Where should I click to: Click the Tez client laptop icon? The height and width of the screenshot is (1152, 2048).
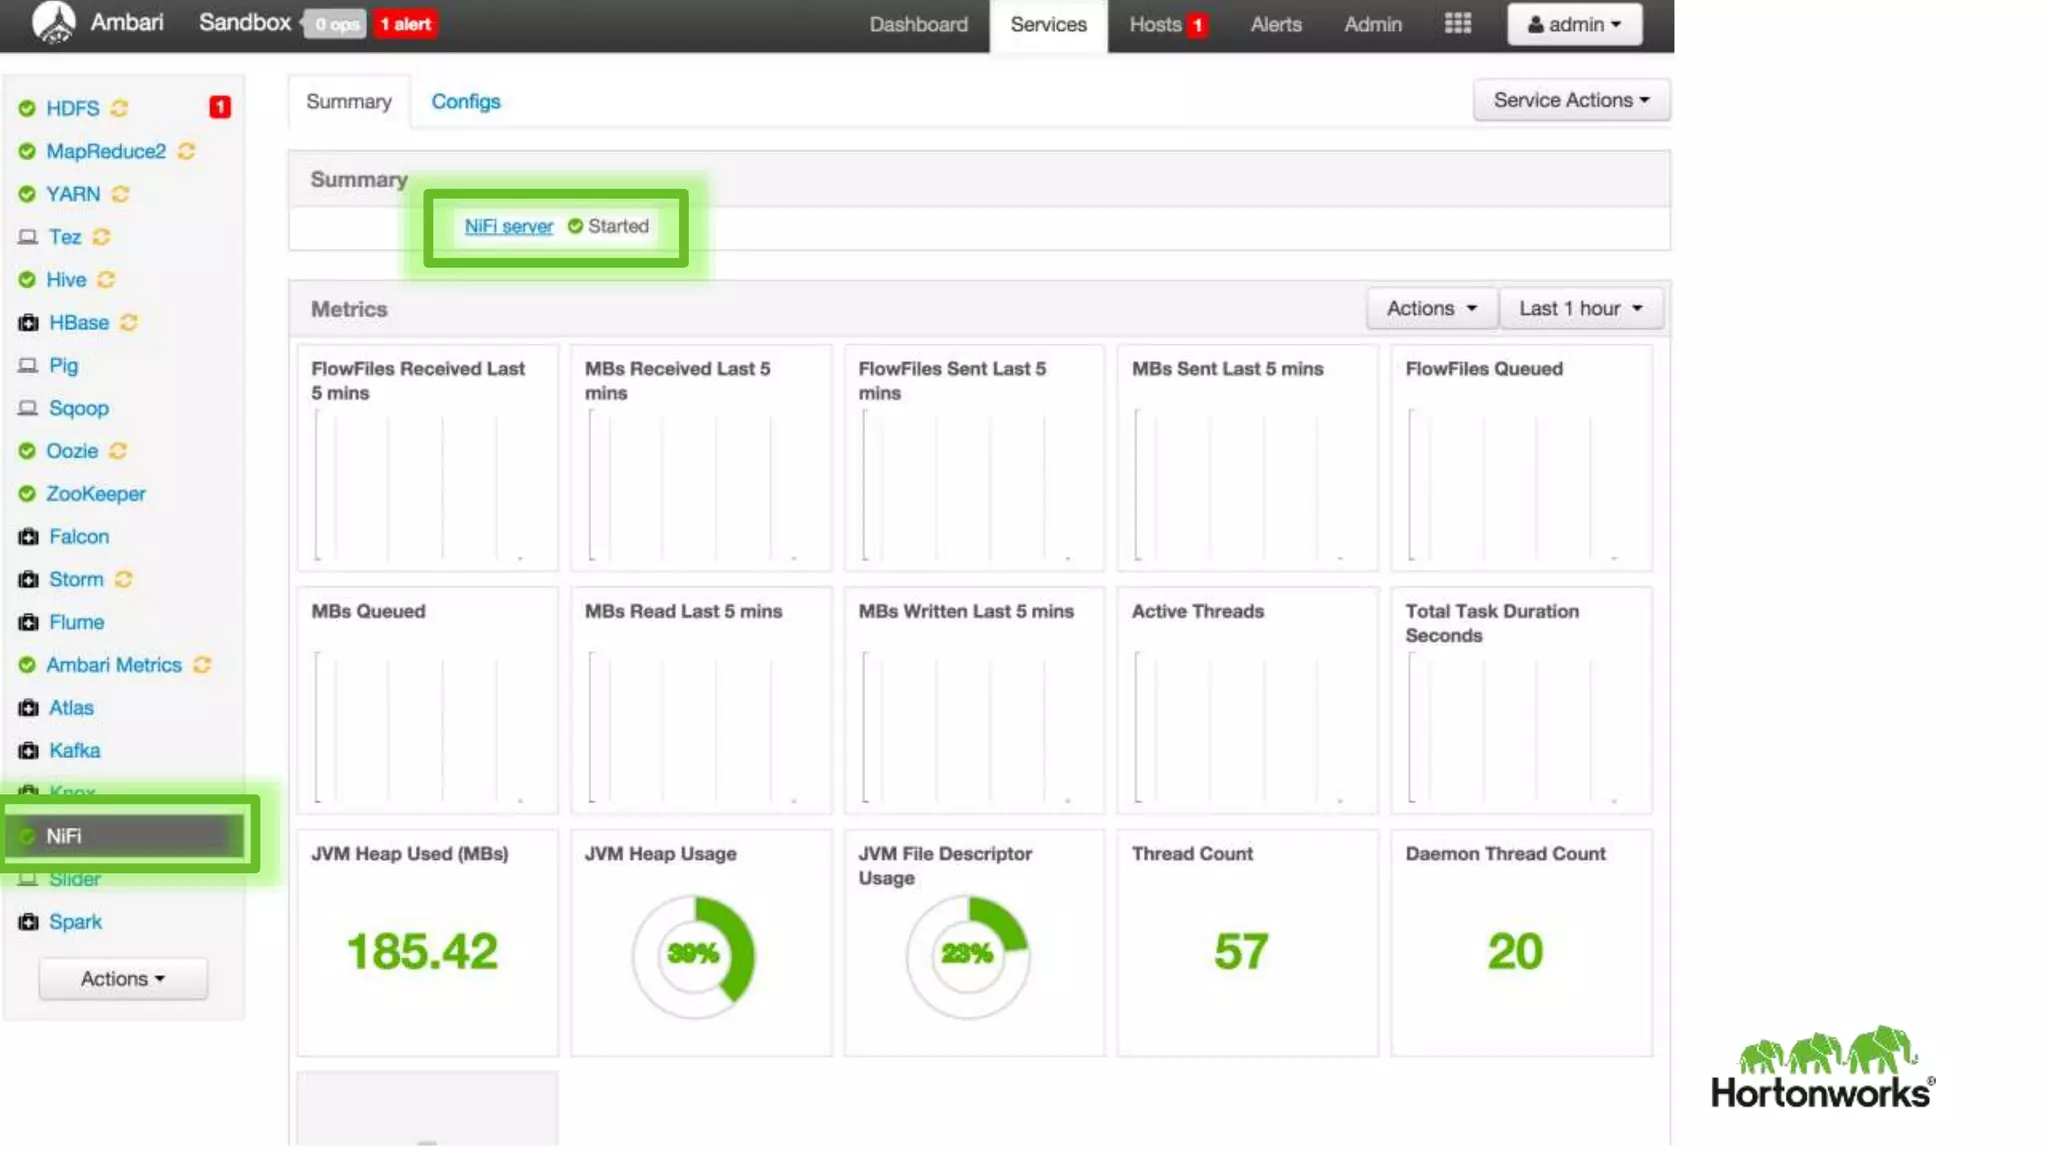[x=28, y=237]
